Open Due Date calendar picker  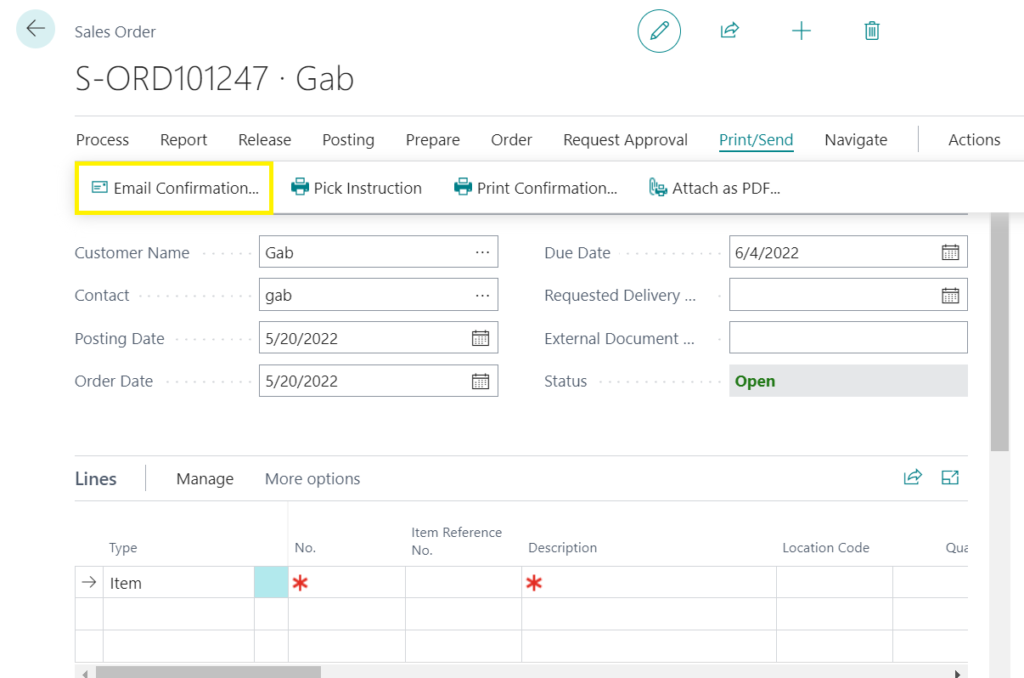[949, 253]
